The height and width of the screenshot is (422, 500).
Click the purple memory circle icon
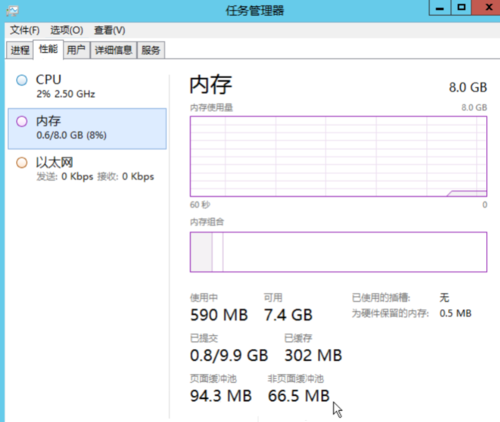22,122
